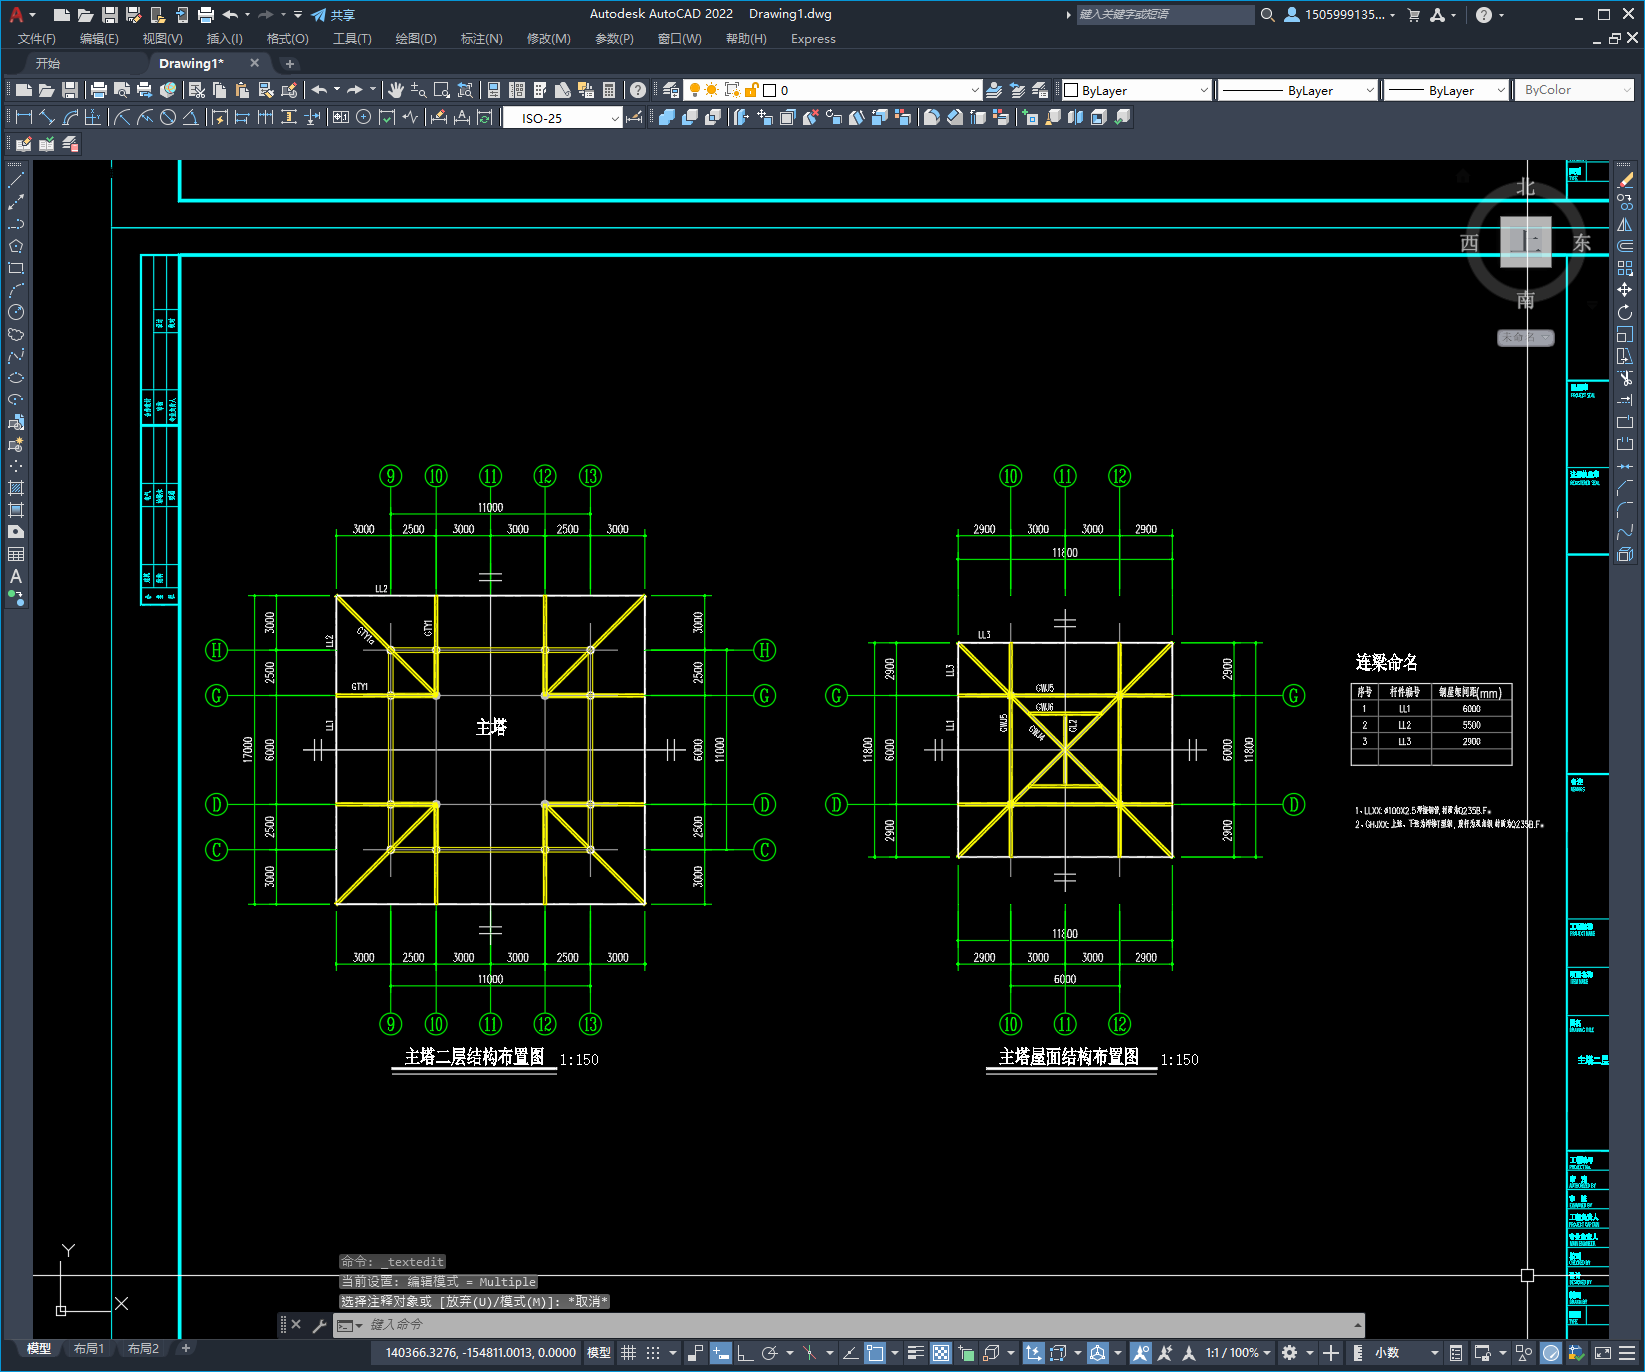
Task: Click the layer 0 color swatch
Action: tap(770, 90)
